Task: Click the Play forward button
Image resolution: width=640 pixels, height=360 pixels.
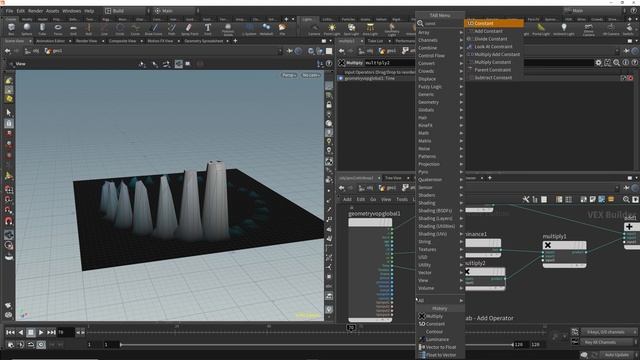Action: coord(41,333)
